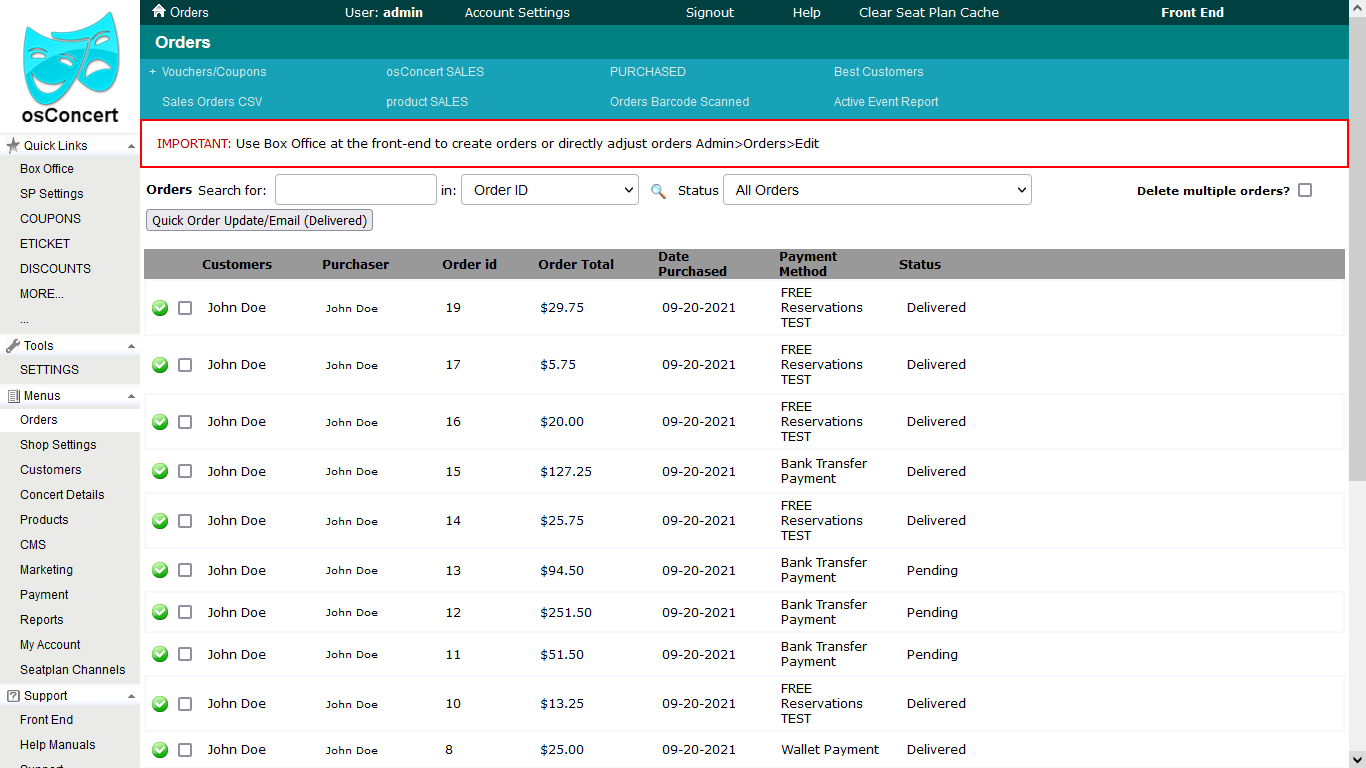Open the All Orders status dropdown
The height and width of the screenshot is (768, 1366).
pyautogui.click(x=876, y=190)
